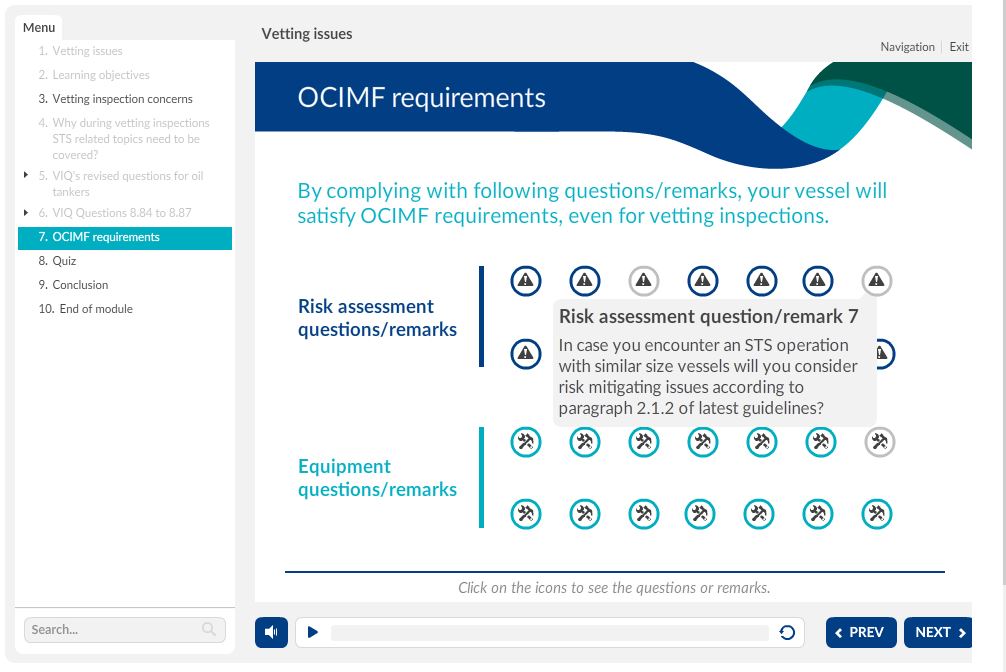Open fourth equipment tools icon, upper row

pyautogui.click(x=703, y=442)
